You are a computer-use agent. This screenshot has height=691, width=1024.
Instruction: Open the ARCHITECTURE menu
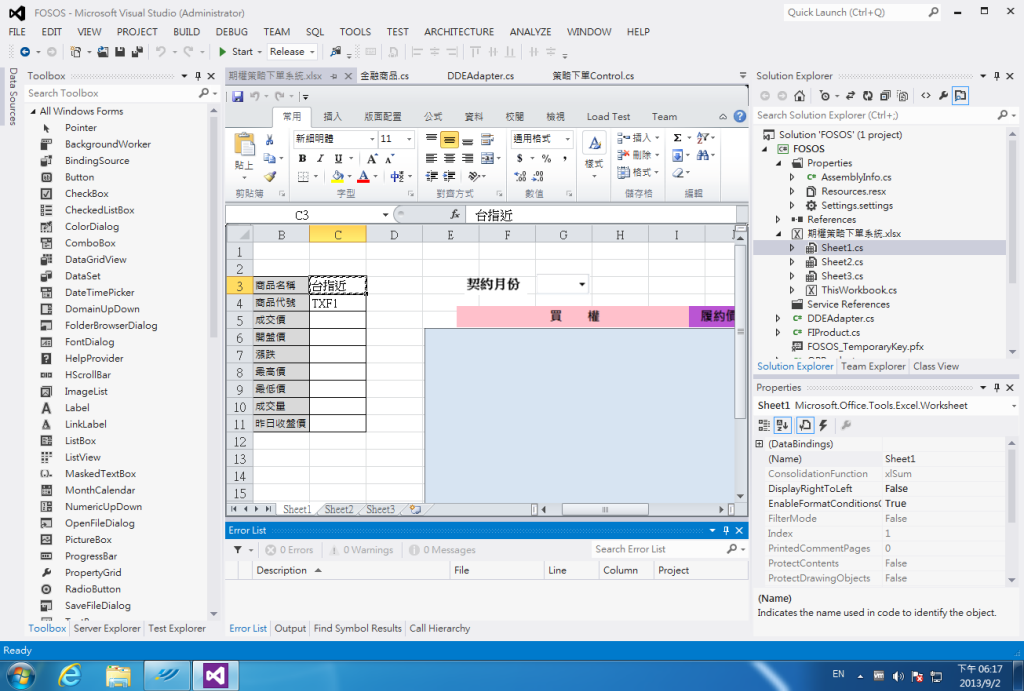459,32
